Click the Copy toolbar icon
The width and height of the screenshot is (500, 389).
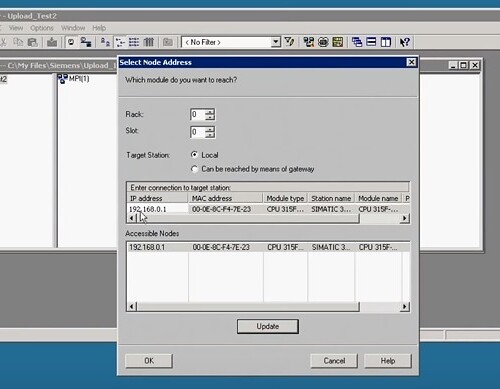(18, 42)
